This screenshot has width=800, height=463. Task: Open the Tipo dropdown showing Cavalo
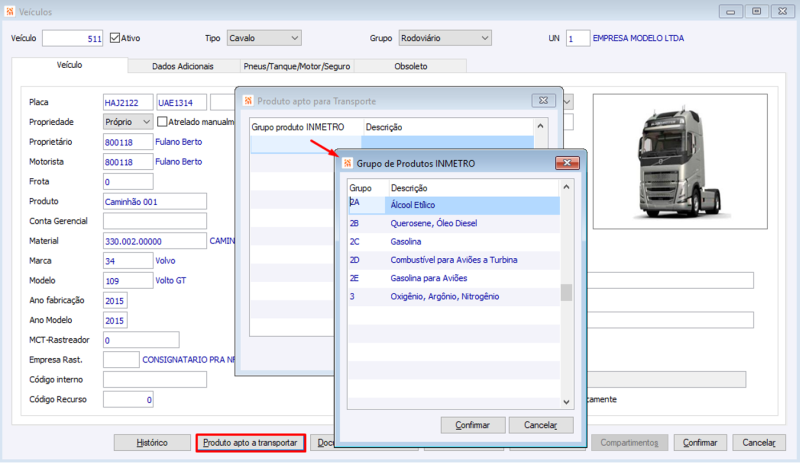(x=264, y=38)
